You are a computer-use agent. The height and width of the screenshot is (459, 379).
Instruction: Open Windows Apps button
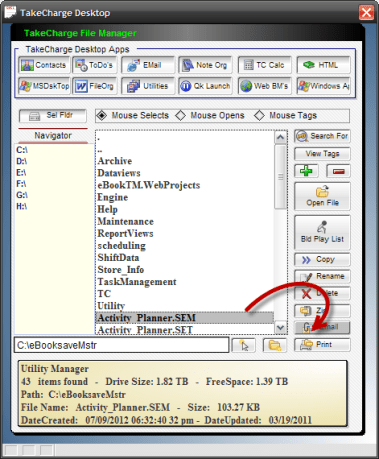click(x=323, y=86)
